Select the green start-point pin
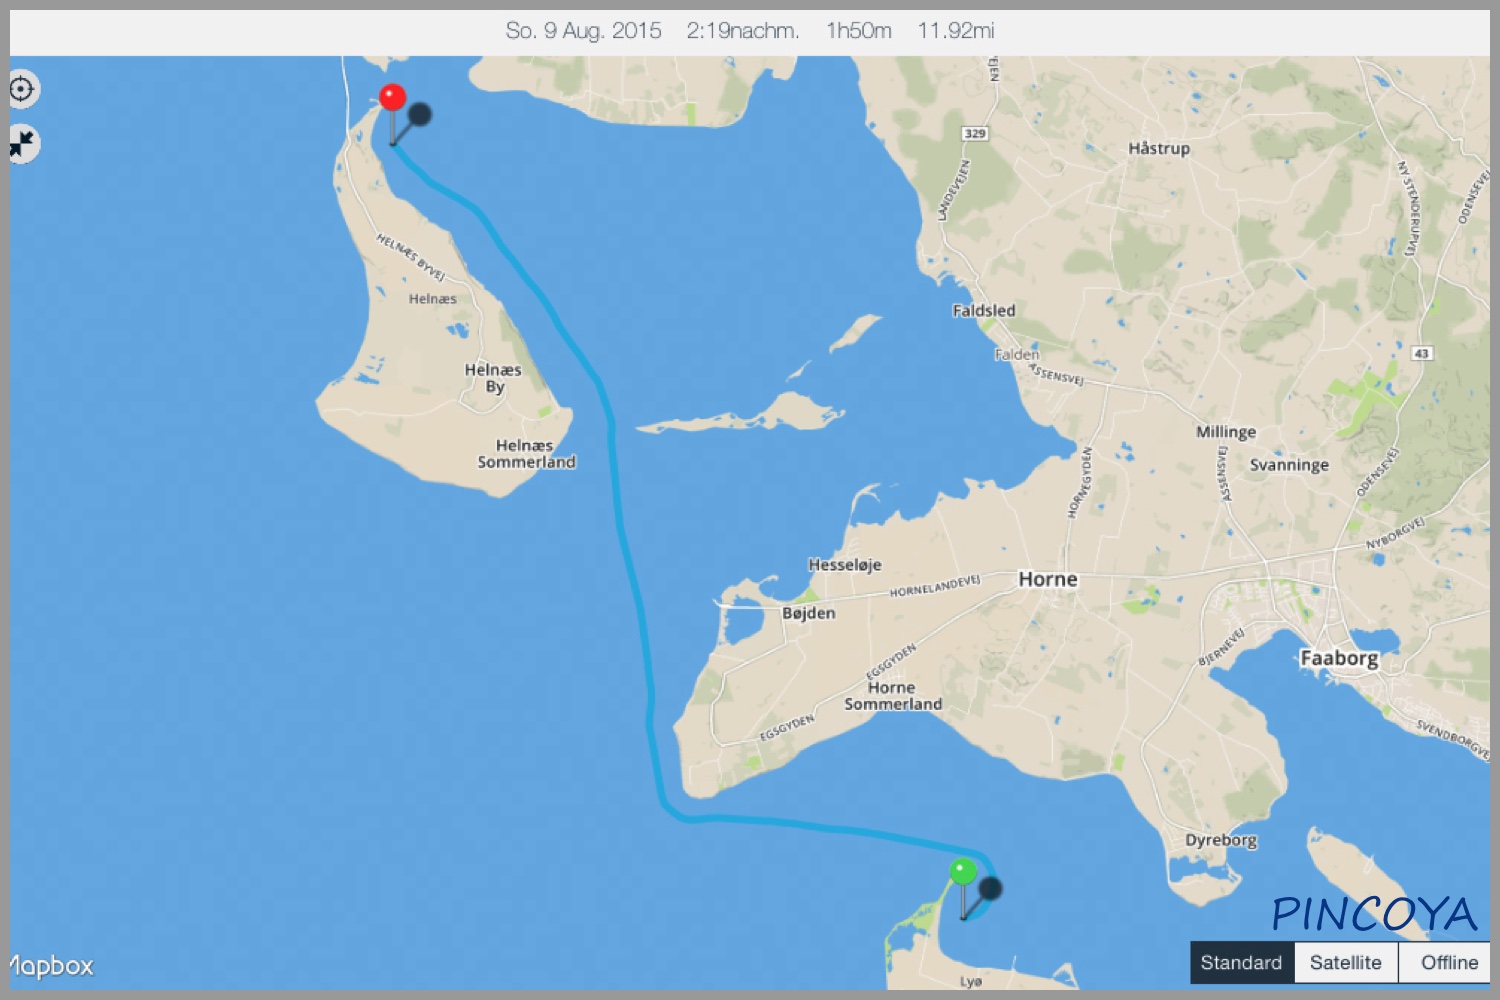This screenshot has height=1000, width=1500. pyautogui.click(x=963, y=871)
